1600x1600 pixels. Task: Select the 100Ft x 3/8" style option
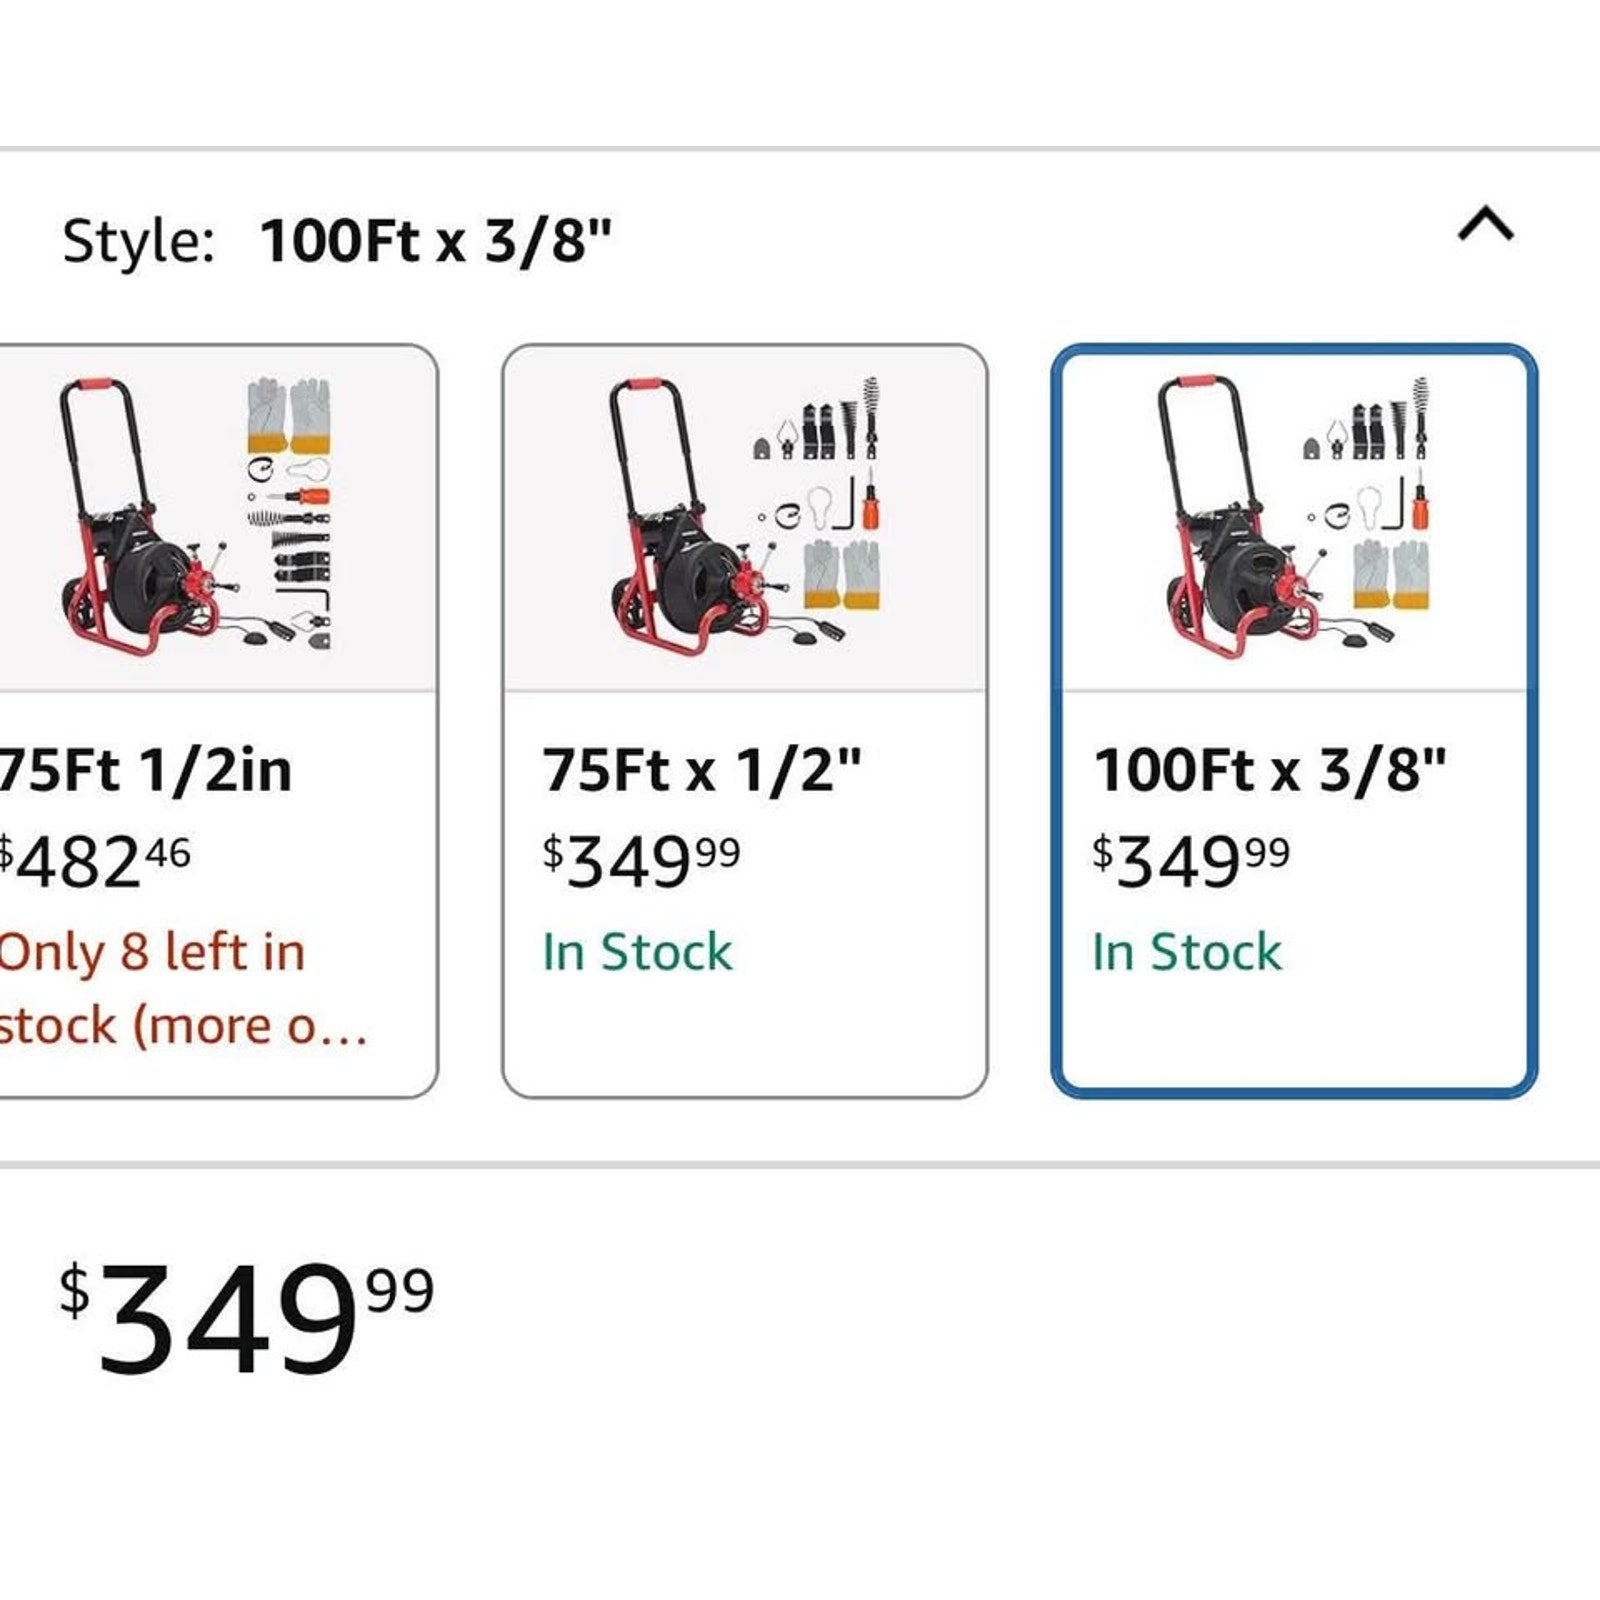pos(1294,721)
